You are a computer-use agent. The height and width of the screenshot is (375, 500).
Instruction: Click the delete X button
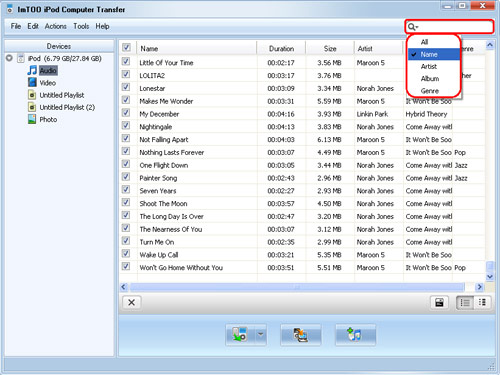[132, 302]
